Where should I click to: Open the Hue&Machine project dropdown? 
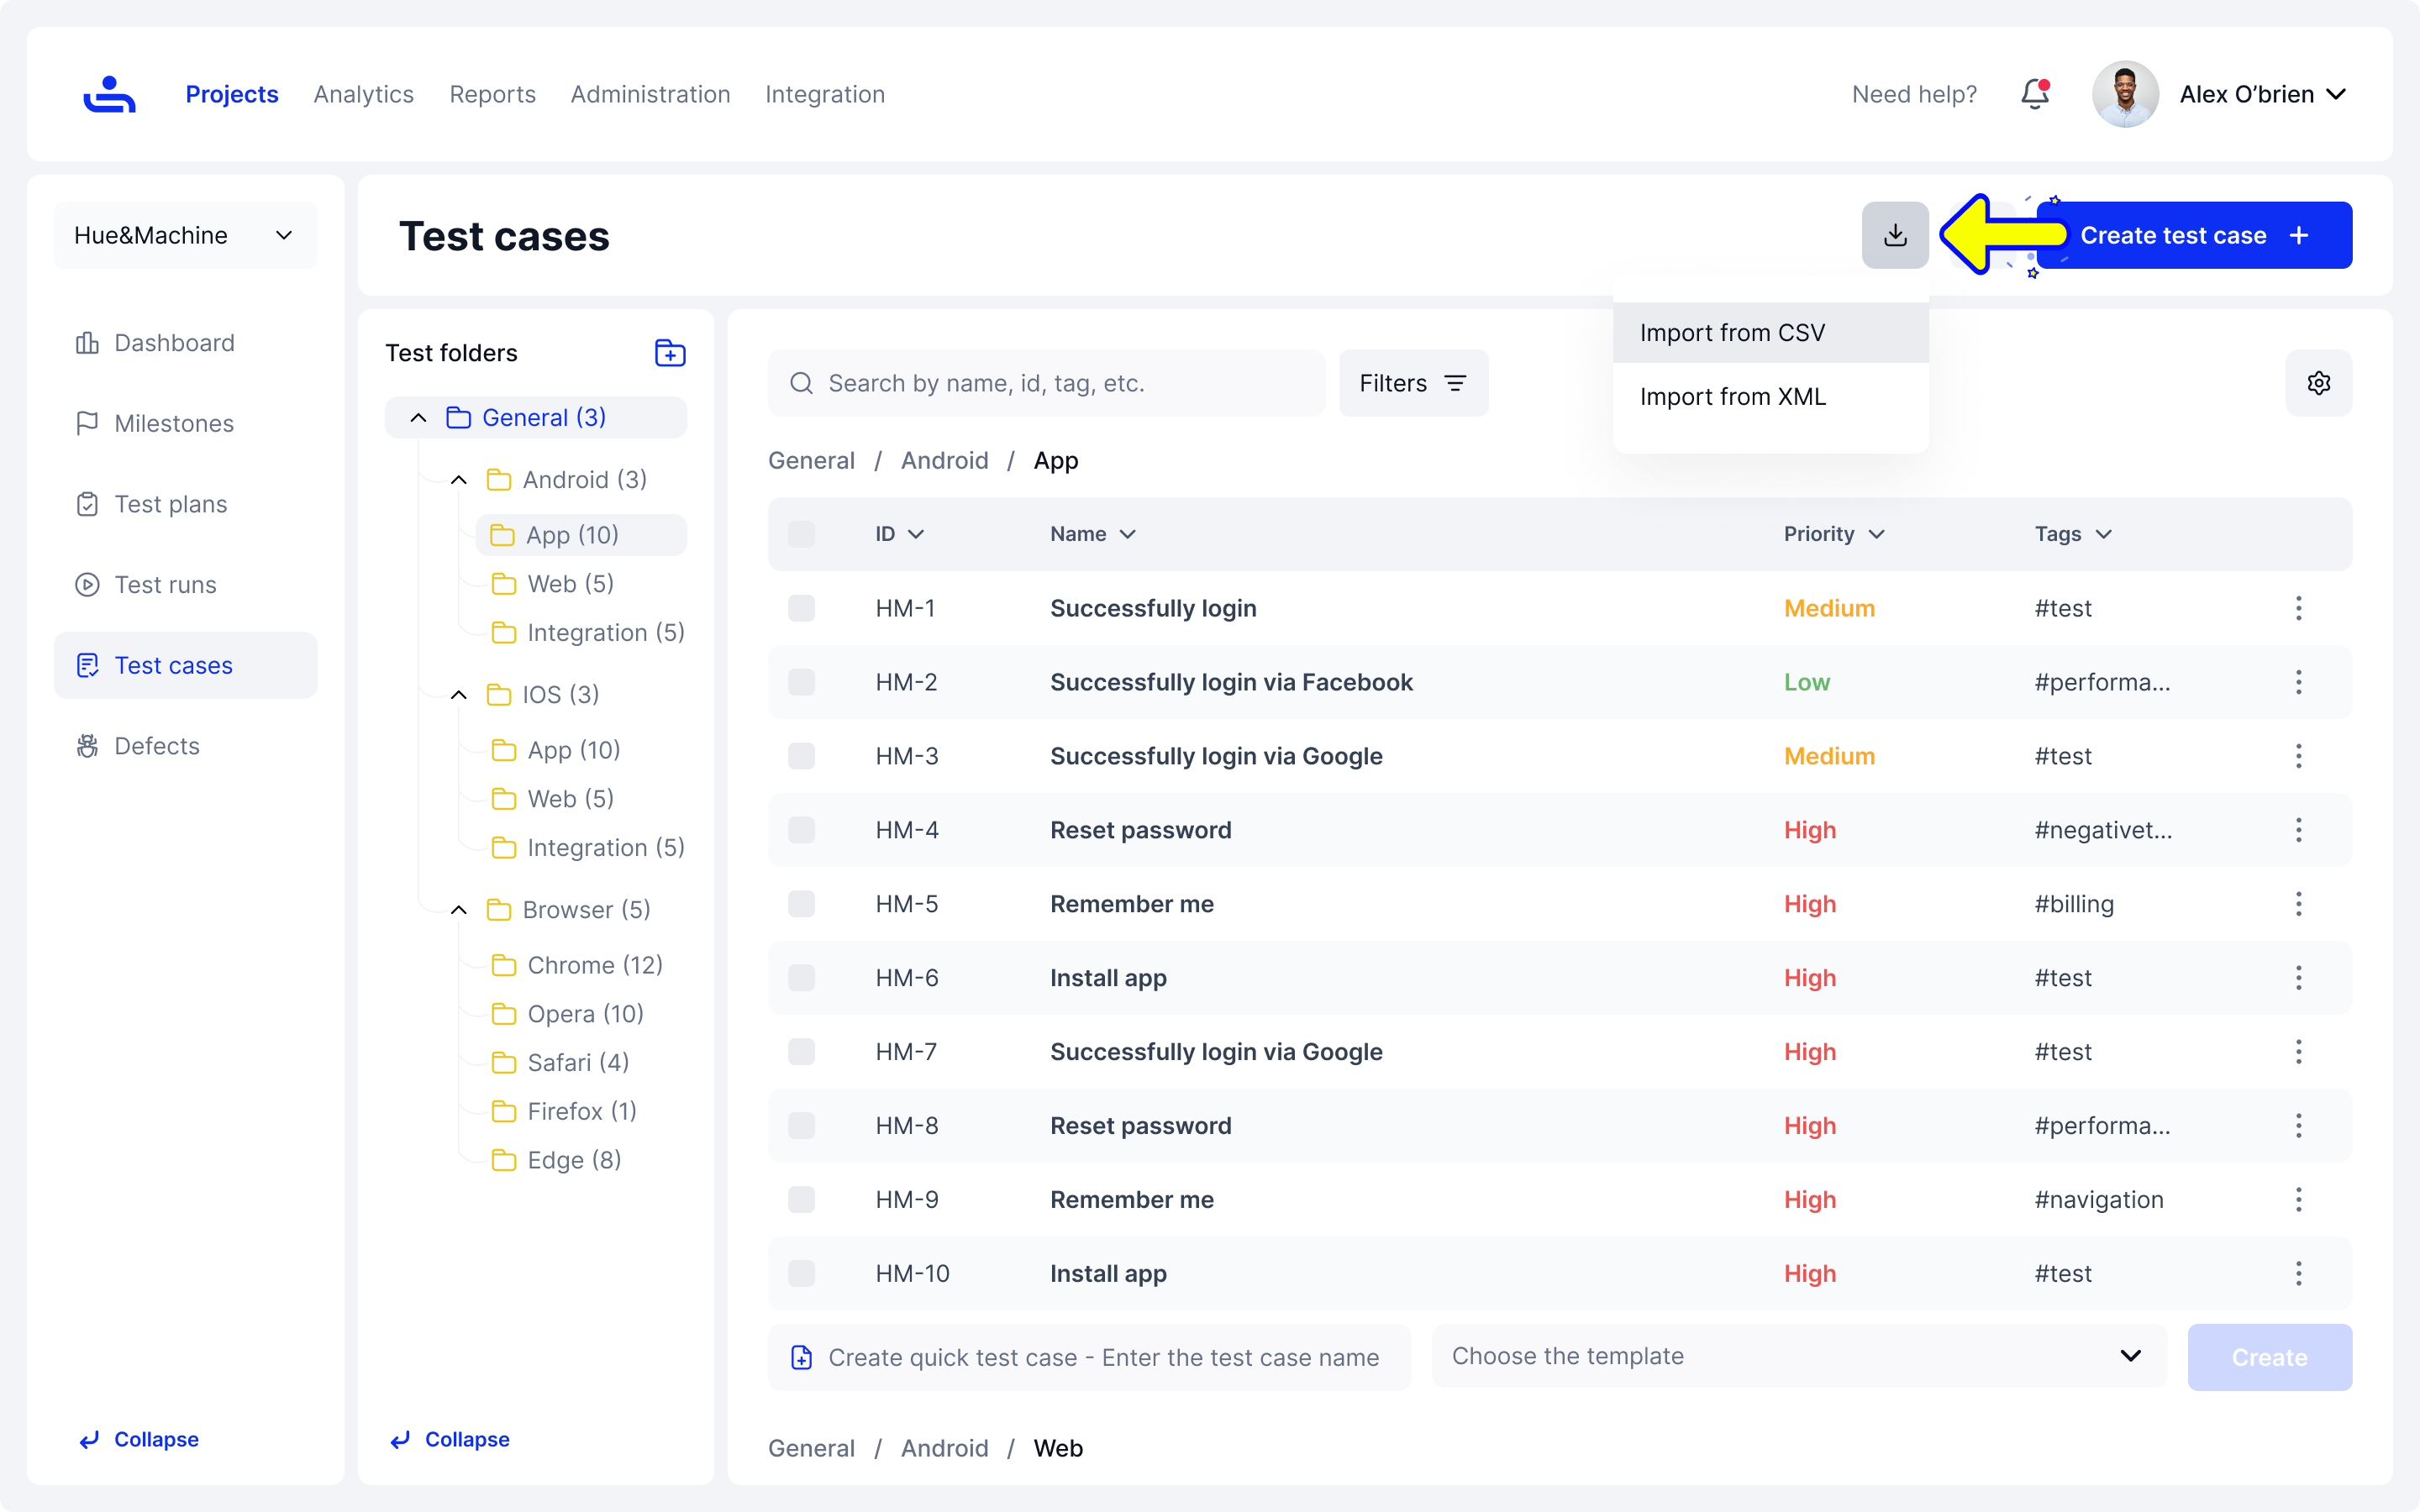(185, 235)
